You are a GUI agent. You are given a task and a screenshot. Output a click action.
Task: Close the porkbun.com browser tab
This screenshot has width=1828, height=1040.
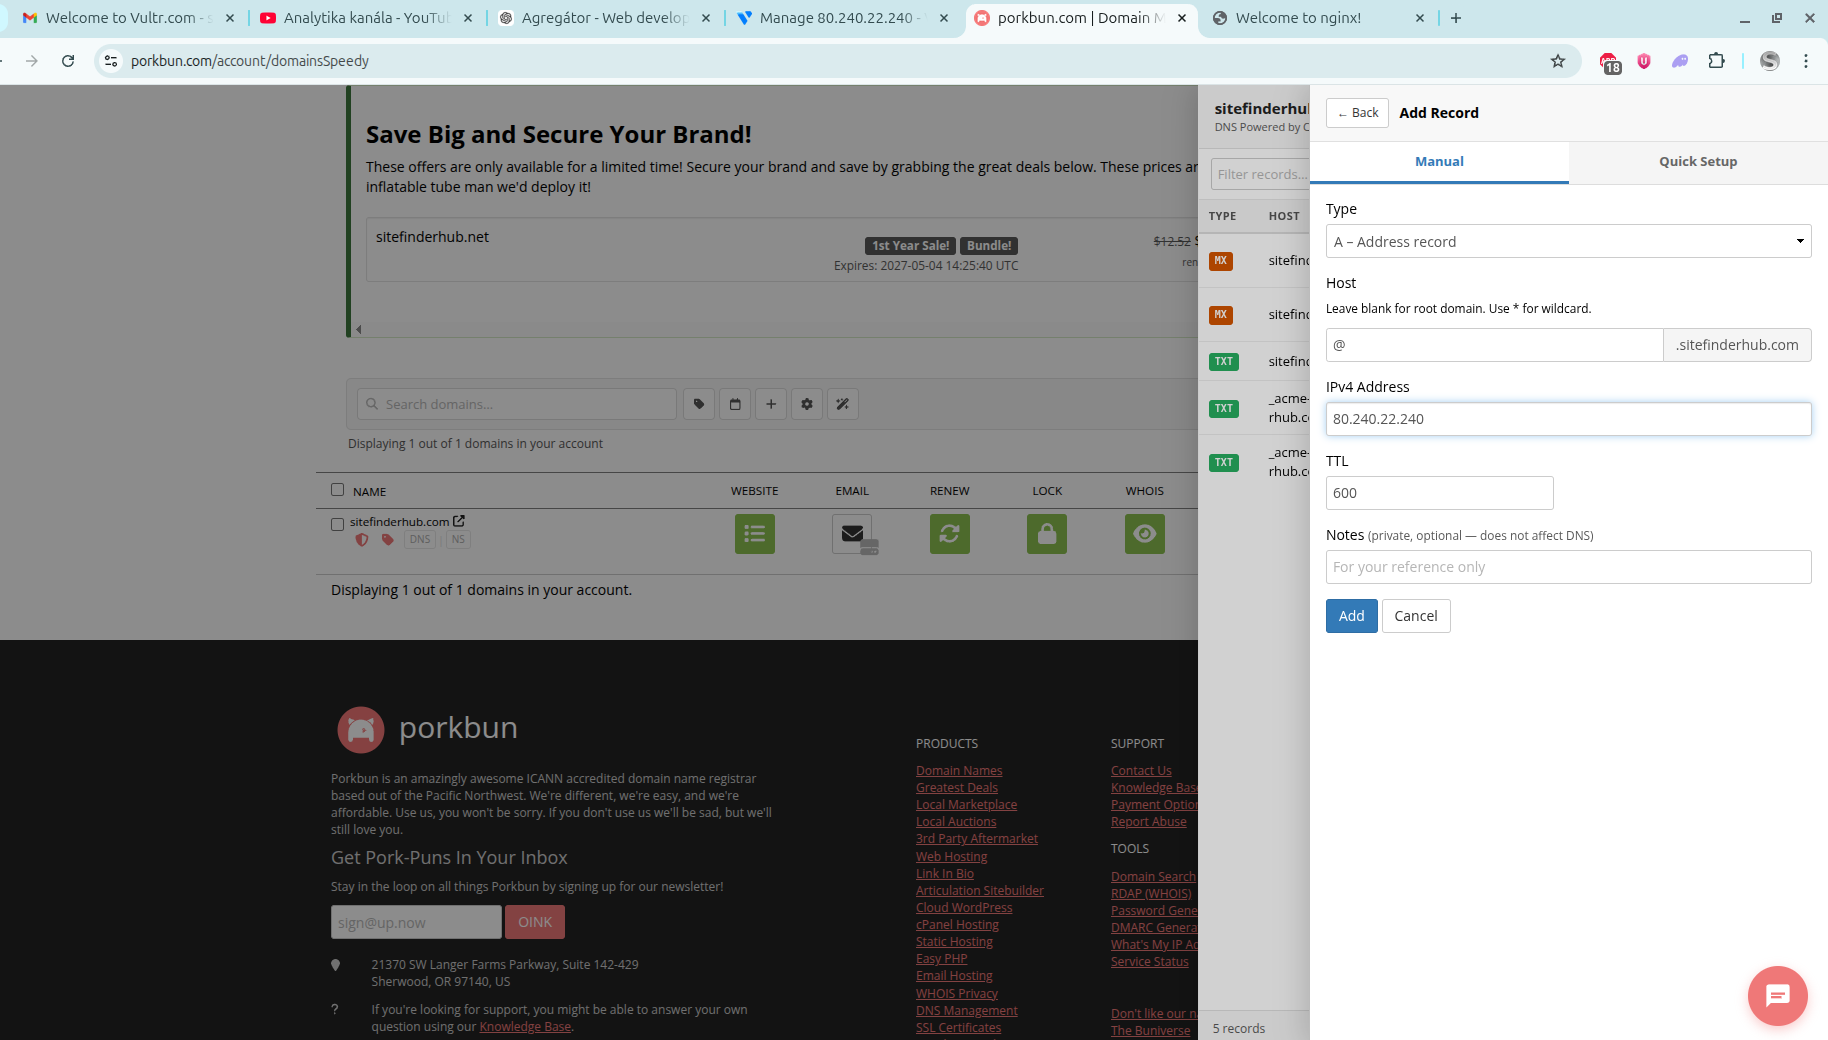[1182, 18]
